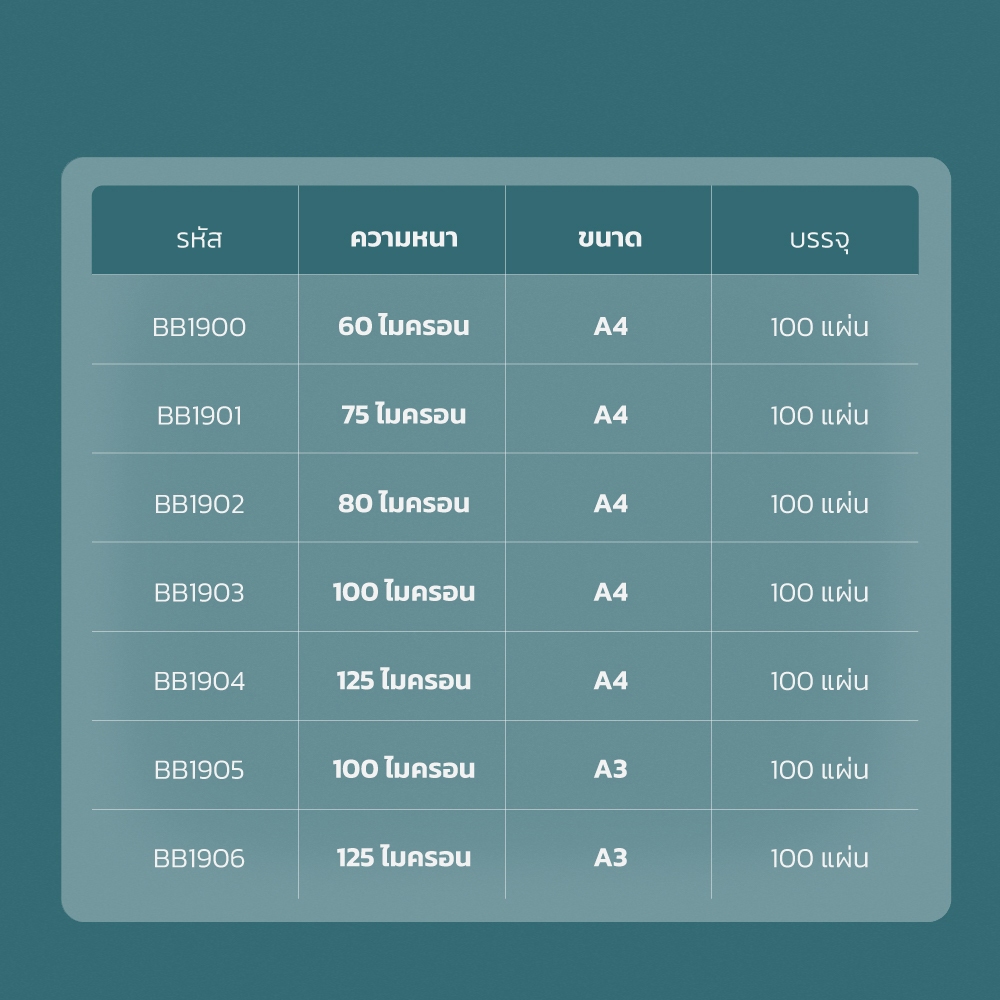The height and width of the screenshot is (1000, 1000).
Task: Click the 75 ไมครอน thickness cell
Action: pyautogui.click(x=403, y=414)
